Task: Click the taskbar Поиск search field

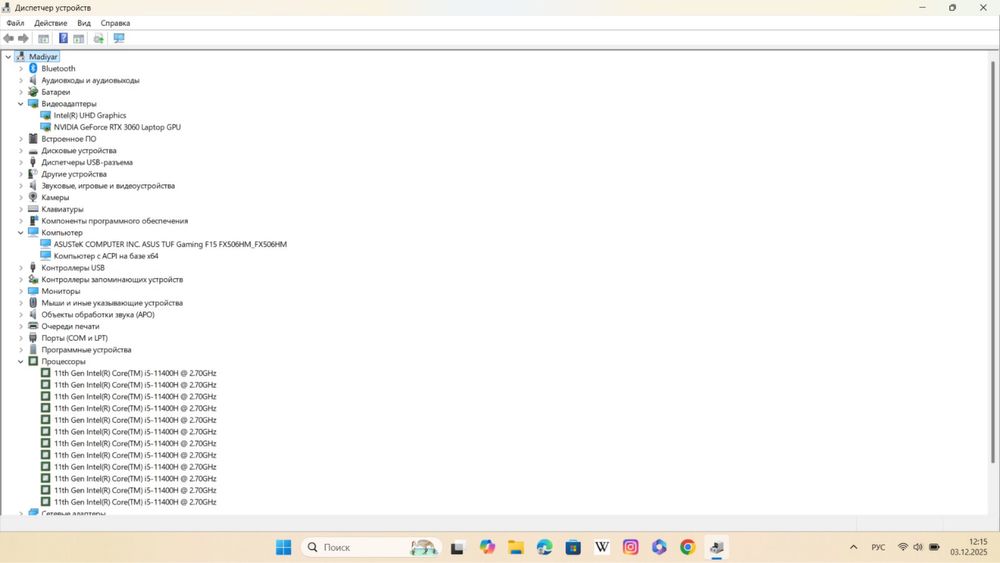Action: tap(371, 547)
